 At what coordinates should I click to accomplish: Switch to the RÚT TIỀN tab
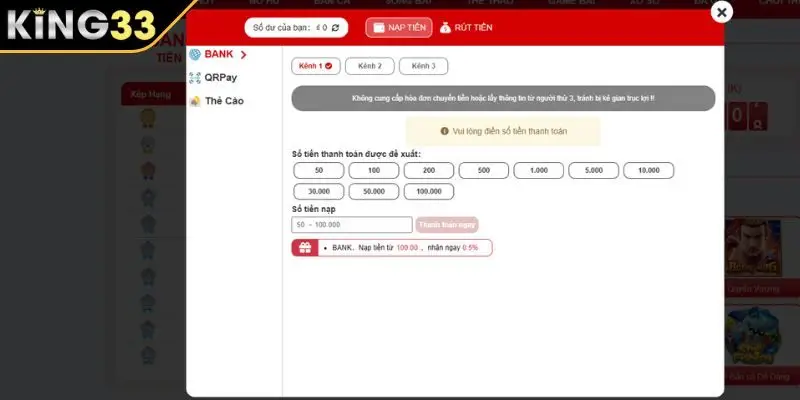pyautogui.click(x=467, y=28)
